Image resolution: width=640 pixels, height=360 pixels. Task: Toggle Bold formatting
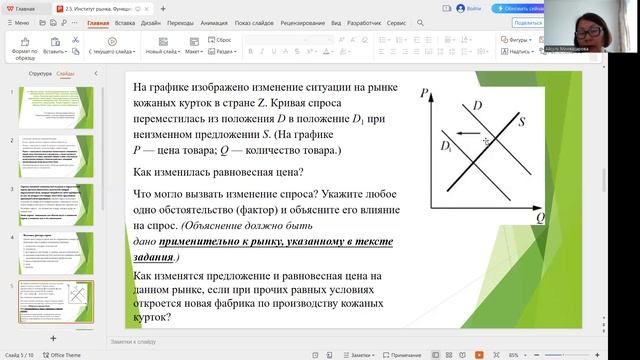coord(251,51)
